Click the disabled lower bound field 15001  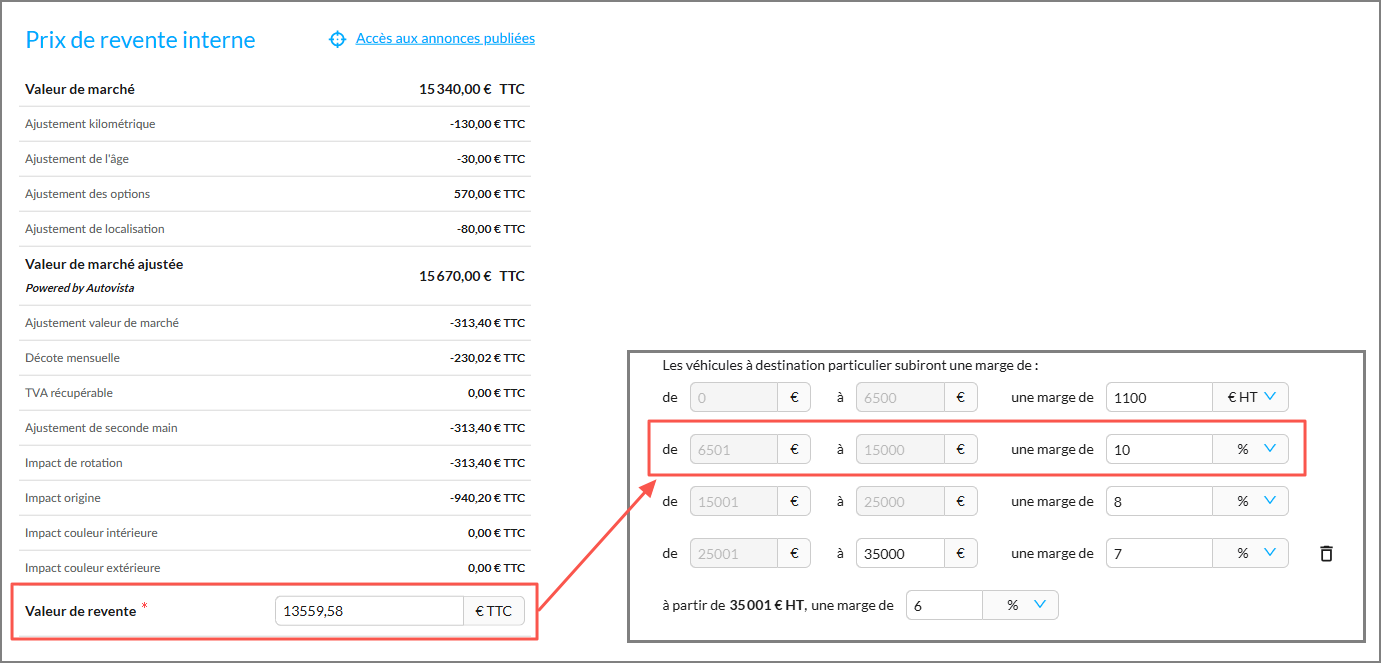[734, 501]
